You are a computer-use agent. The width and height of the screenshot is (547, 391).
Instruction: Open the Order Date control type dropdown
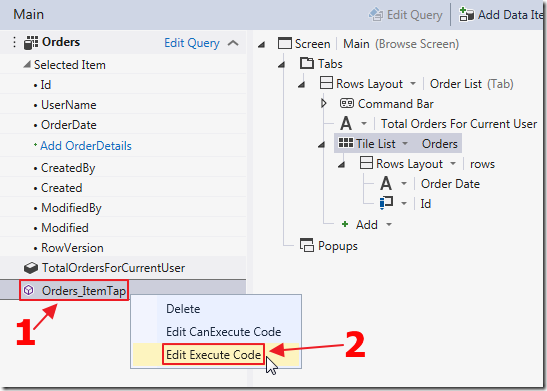[x=404, y=183]
